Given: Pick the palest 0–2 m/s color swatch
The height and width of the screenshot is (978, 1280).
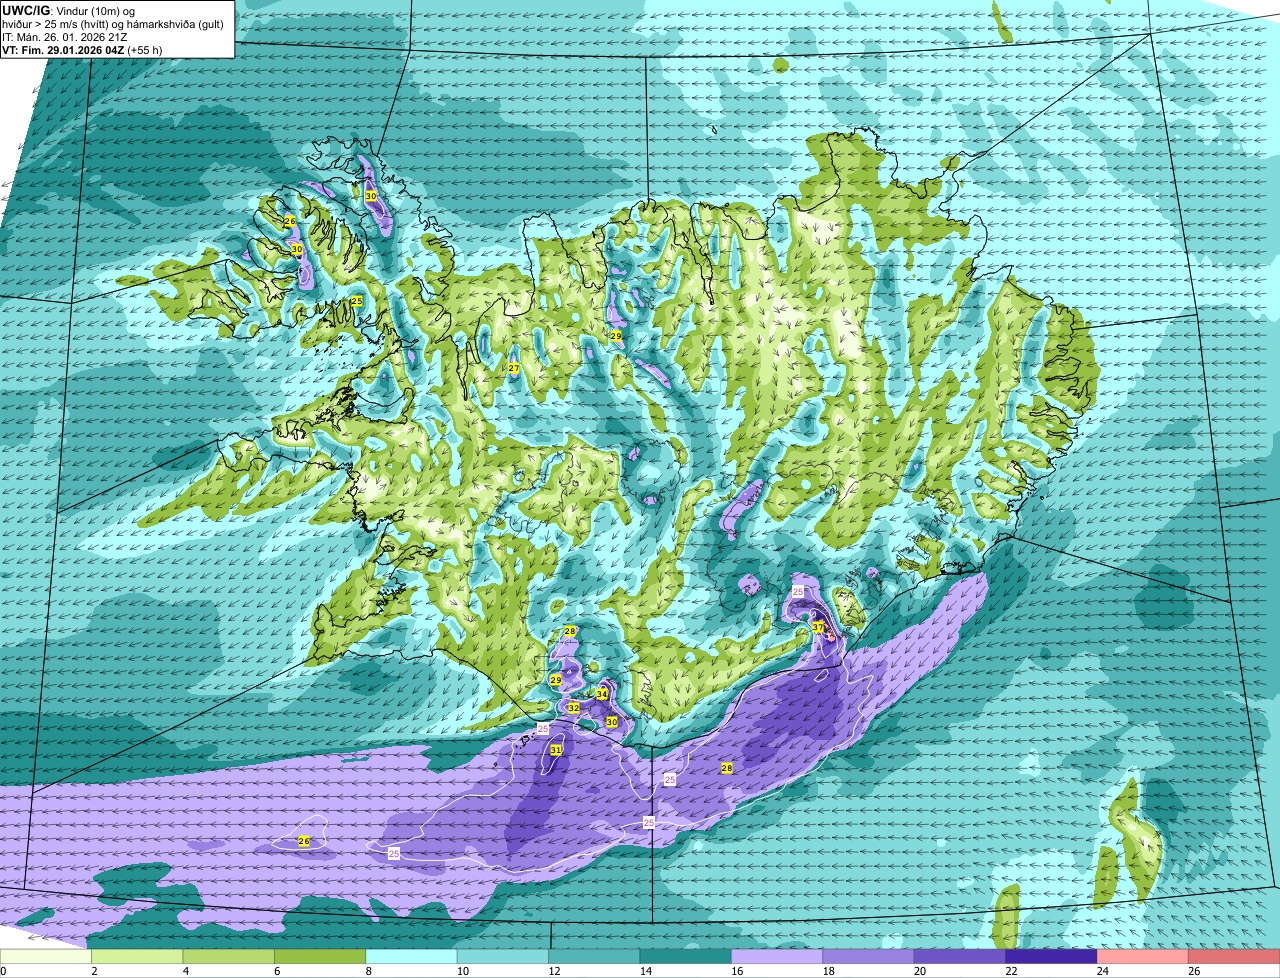Looking at the screenshot, I should pyautogui.click(x=45, y=956).
